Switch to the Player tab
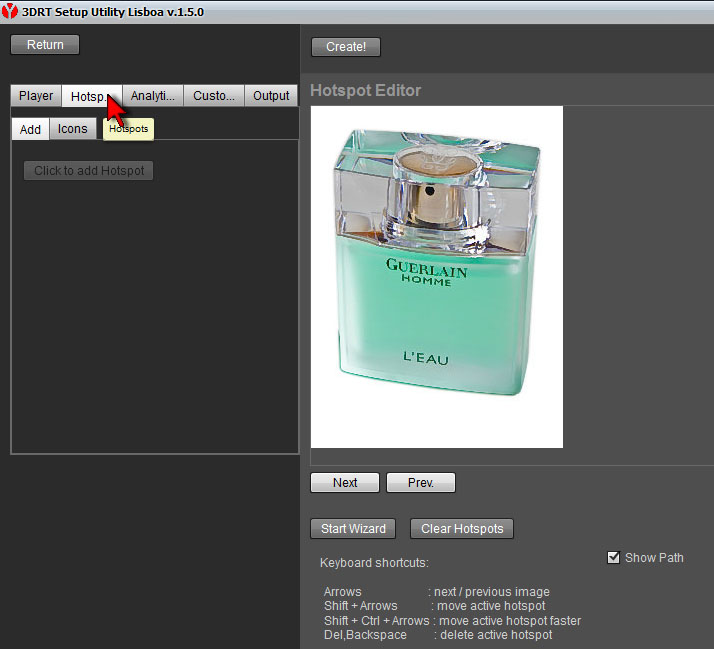714x649 pixels. click(x=36, y=96)
